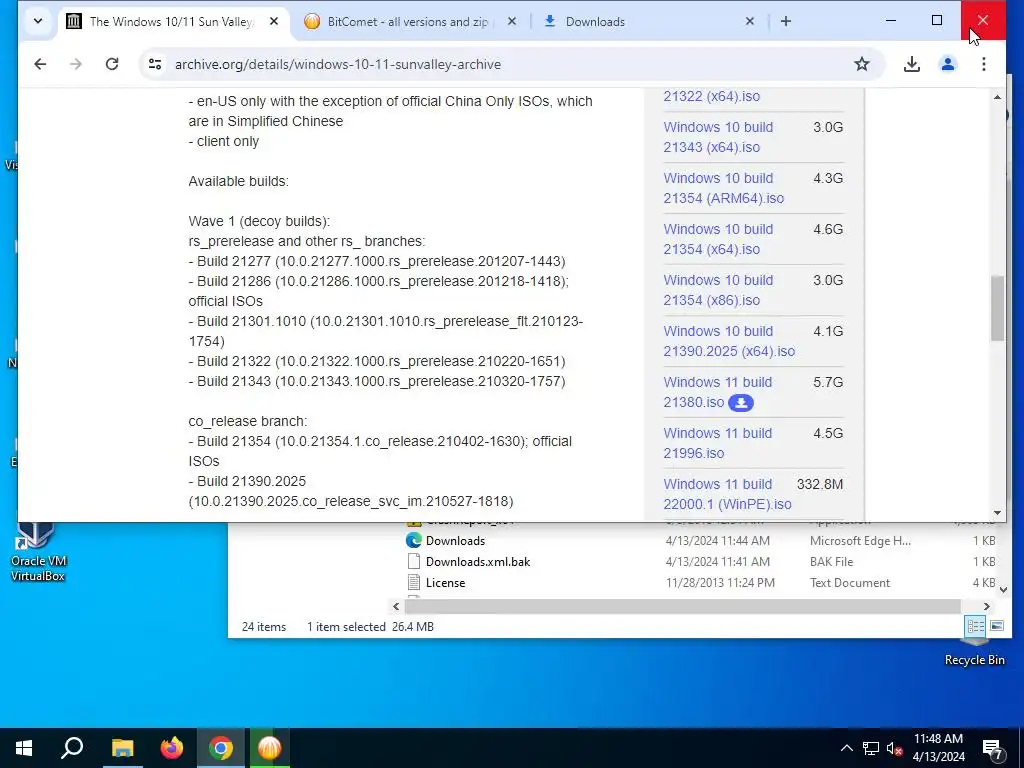Click the page scrollbar up arrow
Image resolution: width=1024 pixels, height=768 pixels.
tap(997, 97)
